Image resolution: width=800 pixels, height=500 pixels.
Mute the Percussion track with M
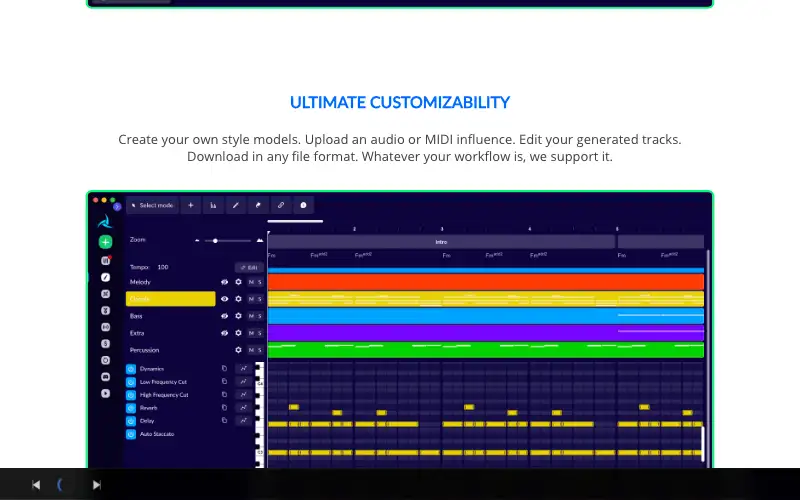coord(251,350)
